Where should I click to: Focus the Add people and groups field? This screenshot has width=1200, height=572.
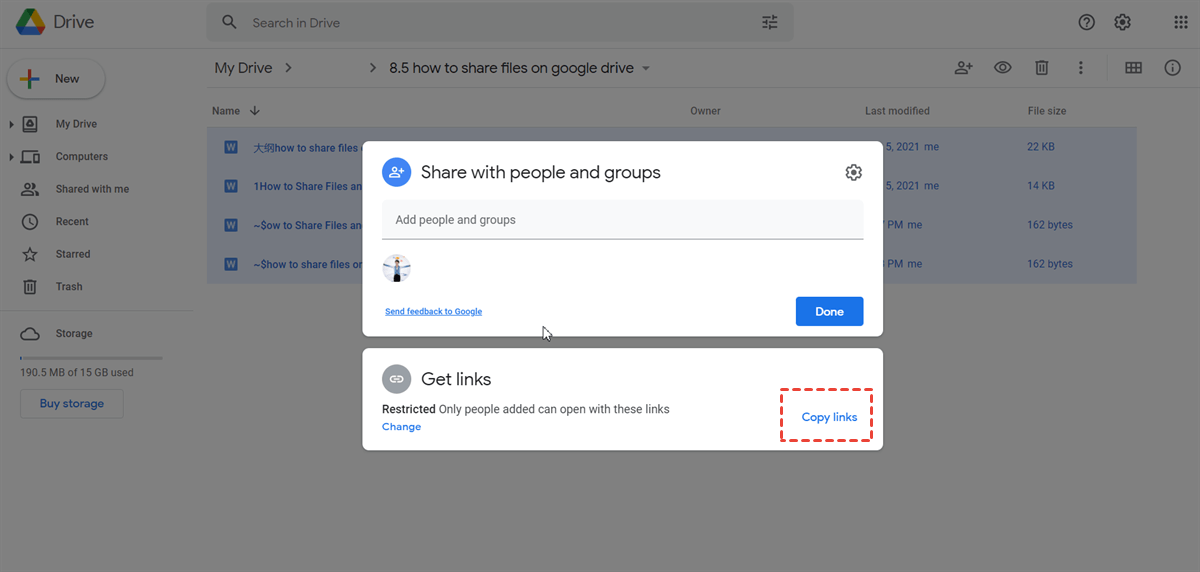[x=622, y=220]
